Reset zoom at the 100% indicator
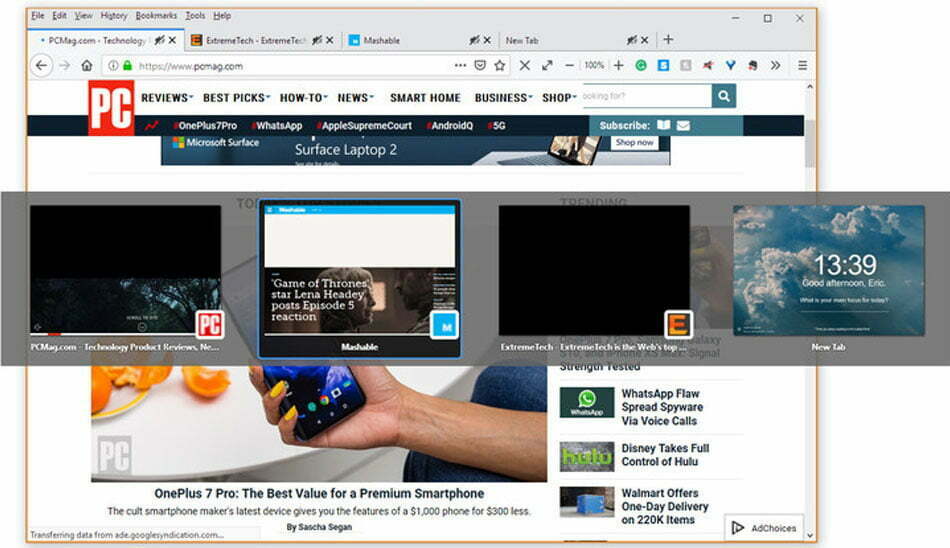The width and height of the screenshot is (950, 548). pos(594,65)
